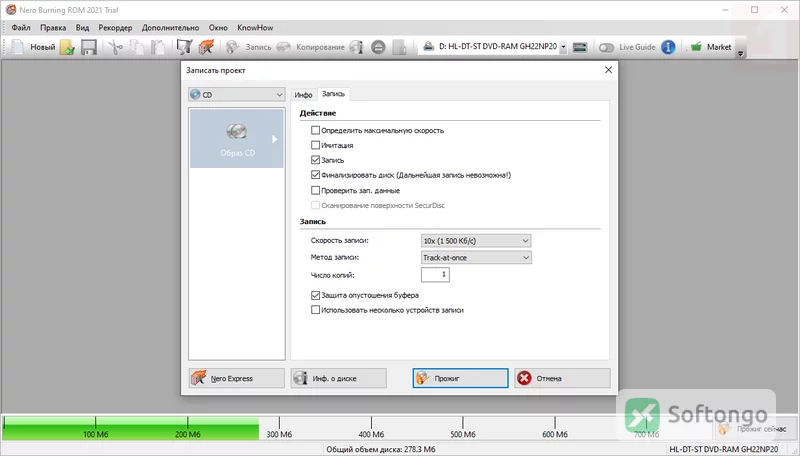Click the choose recorder icon

(580, 47)
